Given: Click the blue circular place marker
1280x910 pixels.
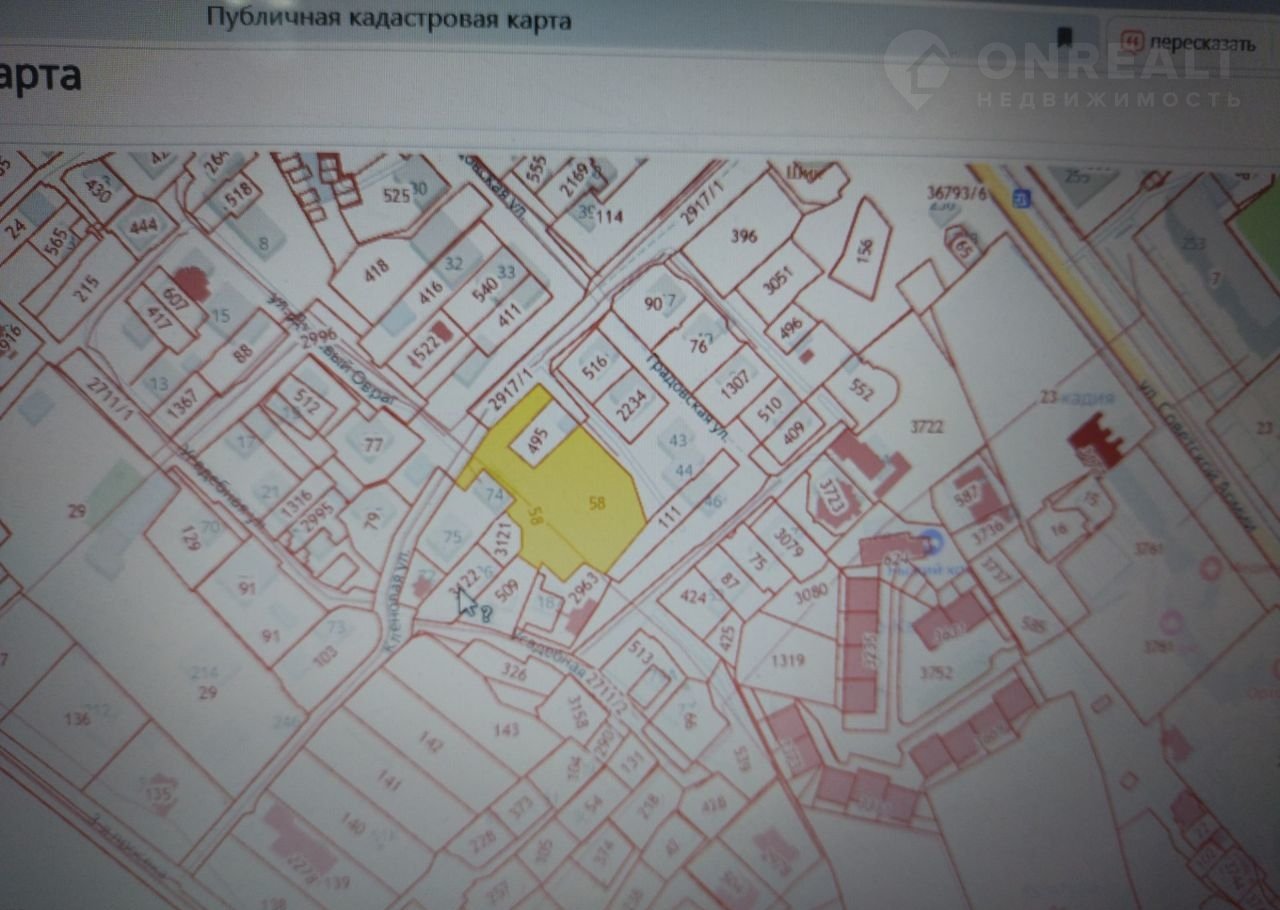Looking at the screenshot, I should pyautogui.click(x=933, y=544).
